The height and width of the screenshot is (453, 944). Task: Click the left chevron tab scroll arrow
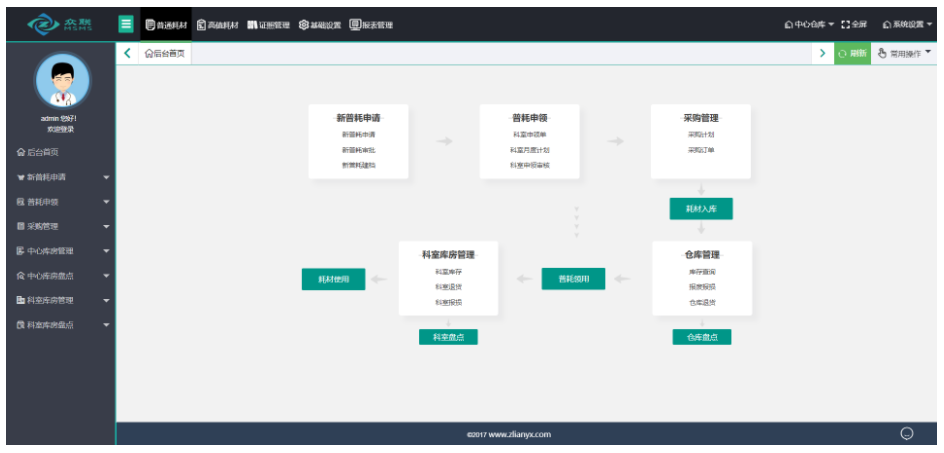[127, 53]
